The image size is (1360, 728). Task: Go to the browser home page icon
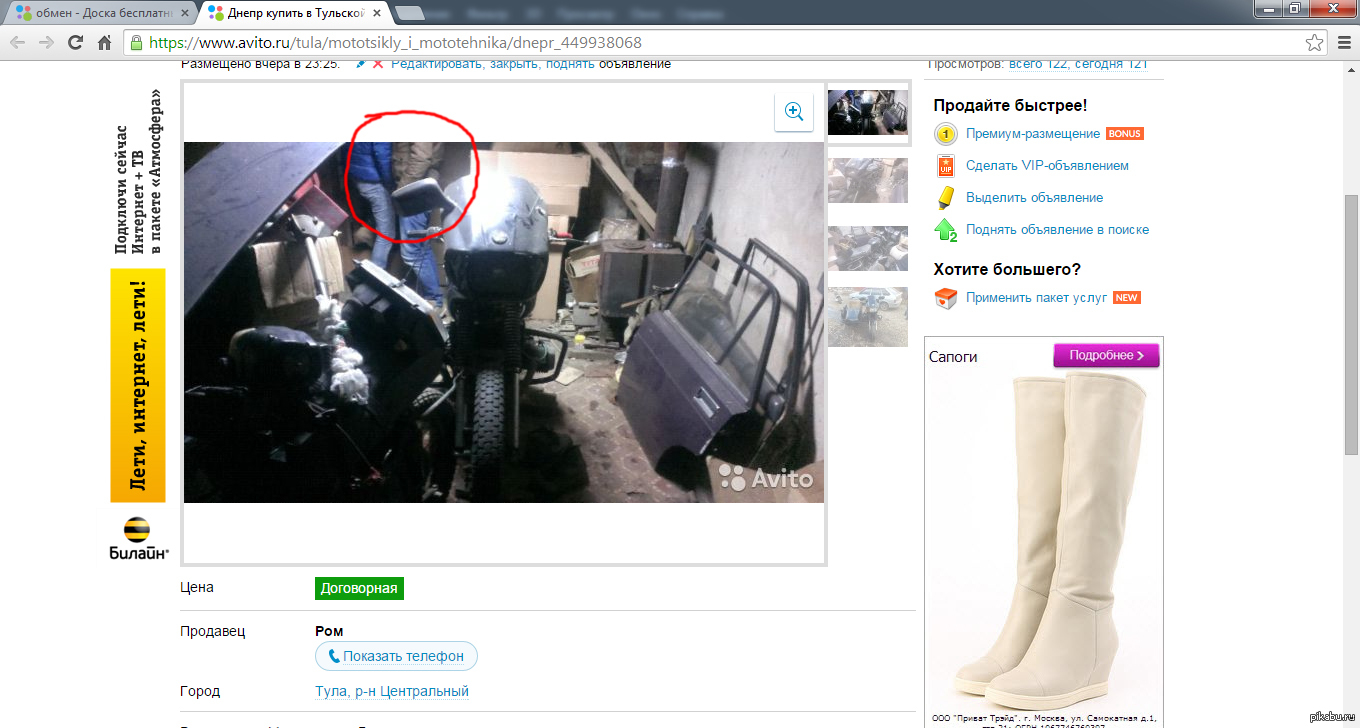click(x=104, y=43)
